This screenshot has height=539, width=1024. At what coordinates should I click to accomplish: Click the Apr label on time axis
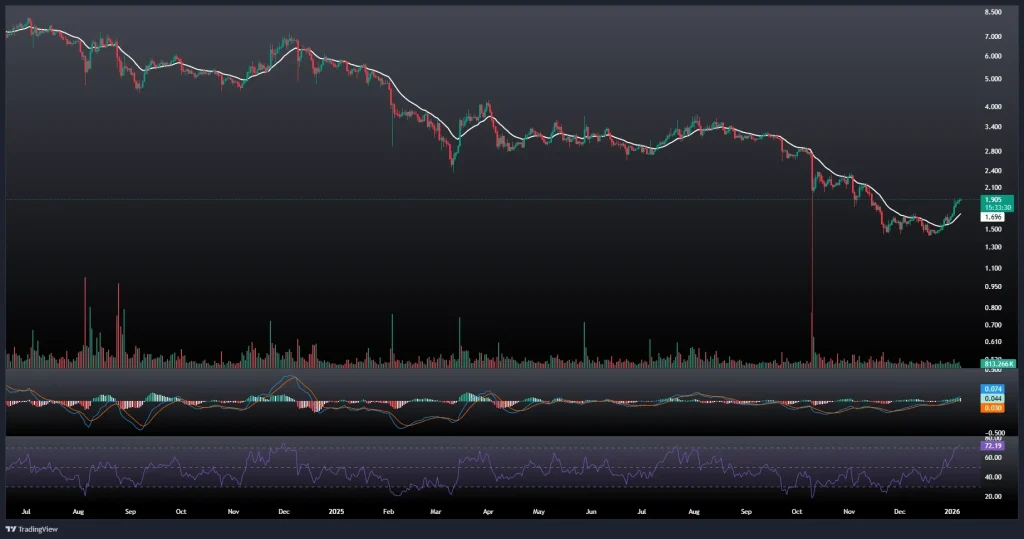(x=487, y=510)
